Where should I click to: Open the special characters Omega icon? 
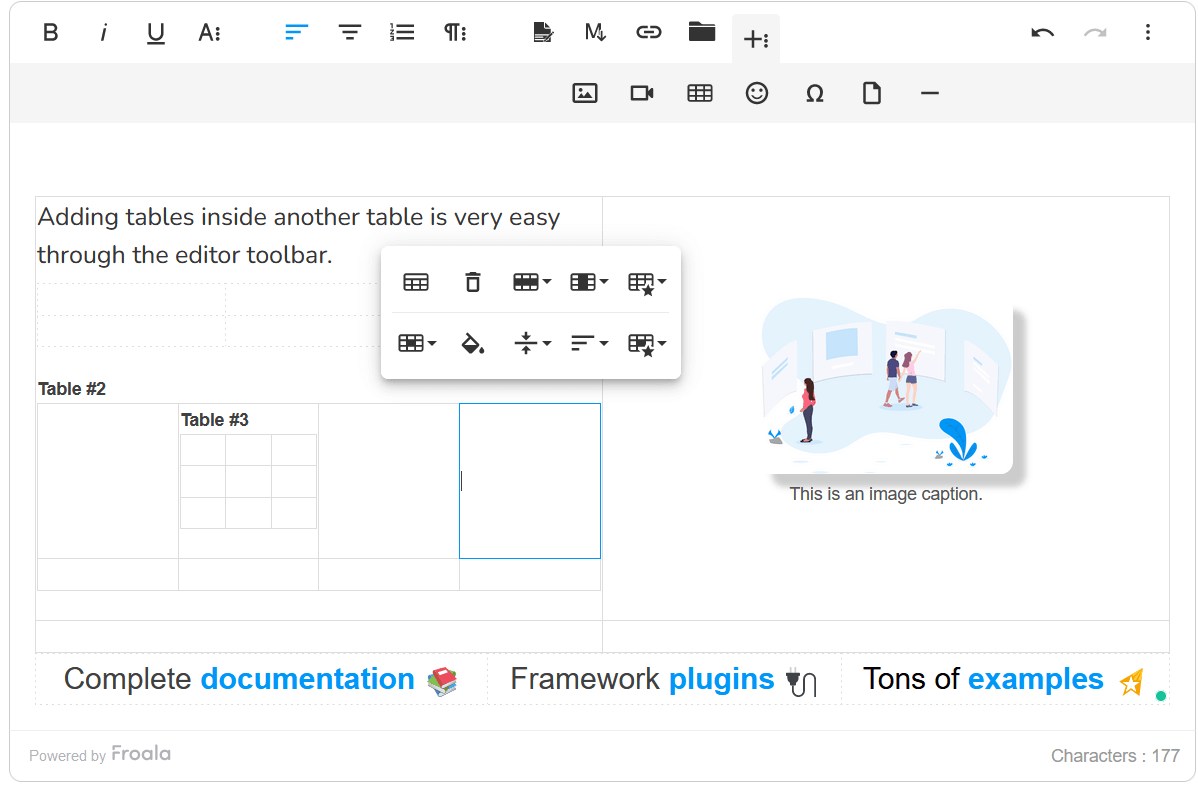click(x=814, y=93)
